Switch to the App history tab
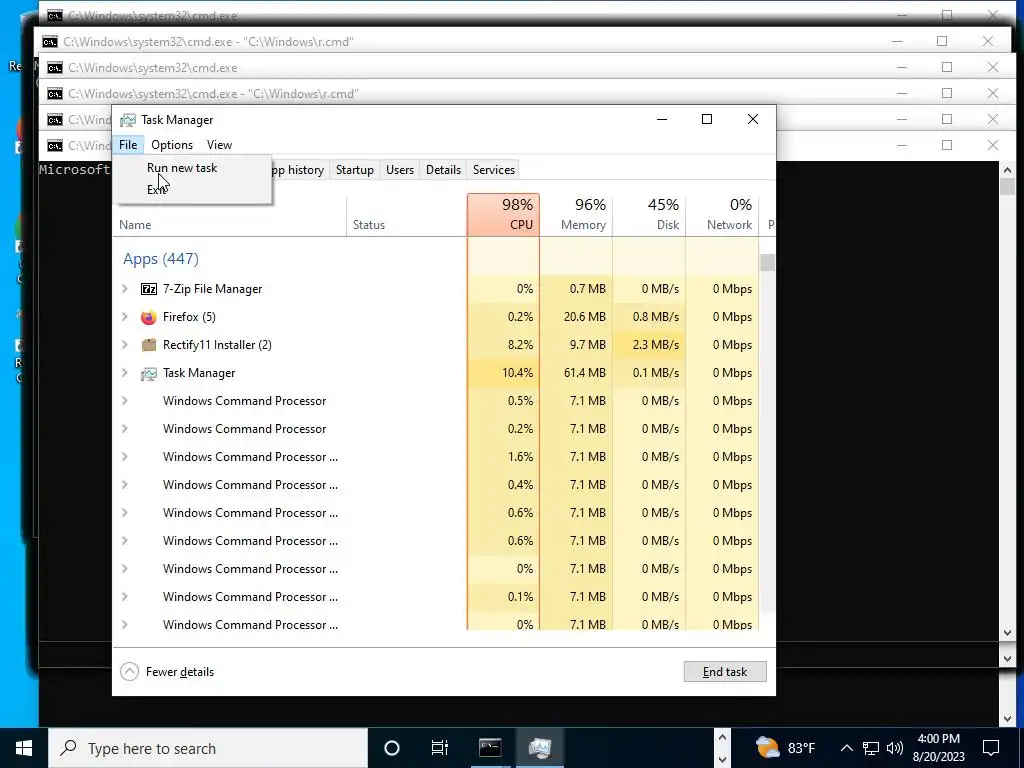 click(297, 170)
